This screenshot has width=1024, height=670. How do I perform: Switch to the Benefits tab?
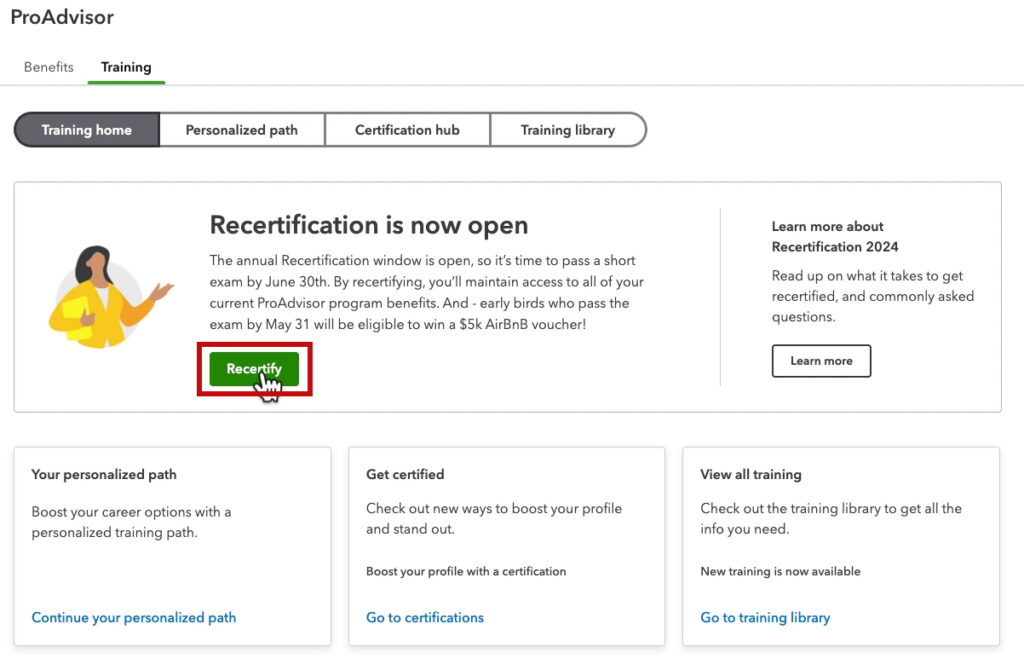pyautogui.click(x=48, y=67)
